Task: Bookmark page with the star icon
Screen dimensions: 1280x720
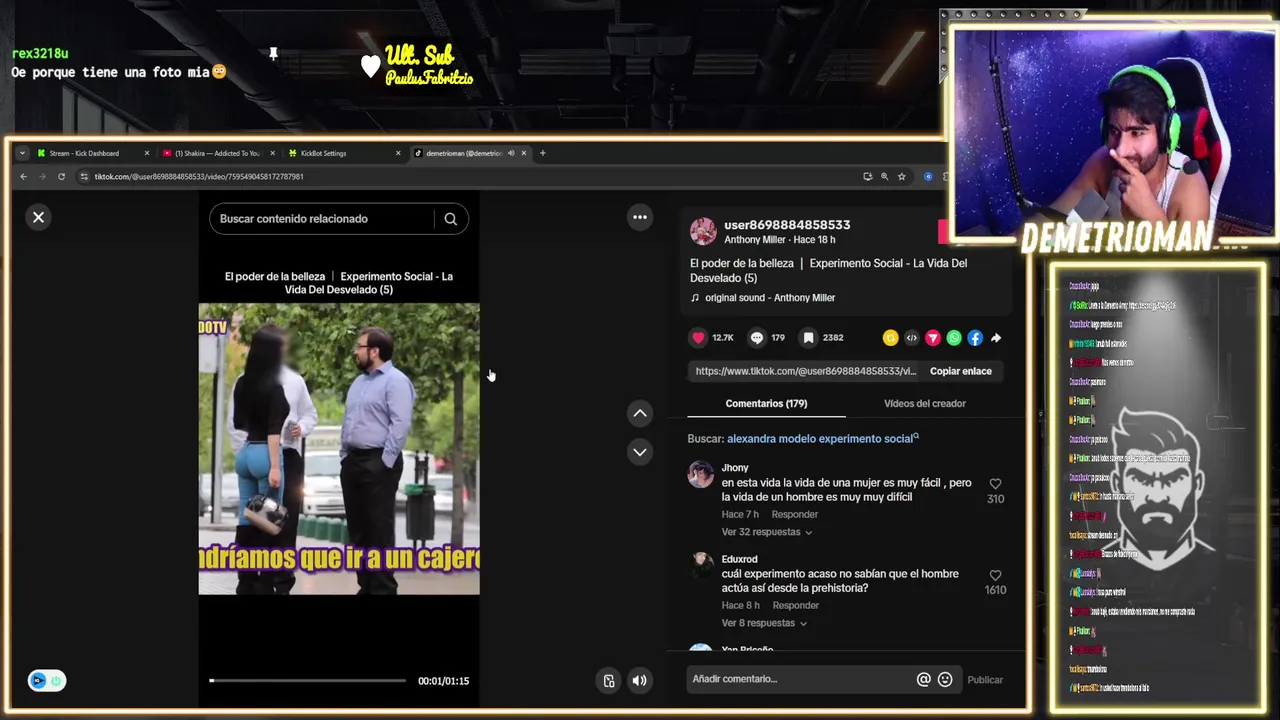Action: [901, 177]
